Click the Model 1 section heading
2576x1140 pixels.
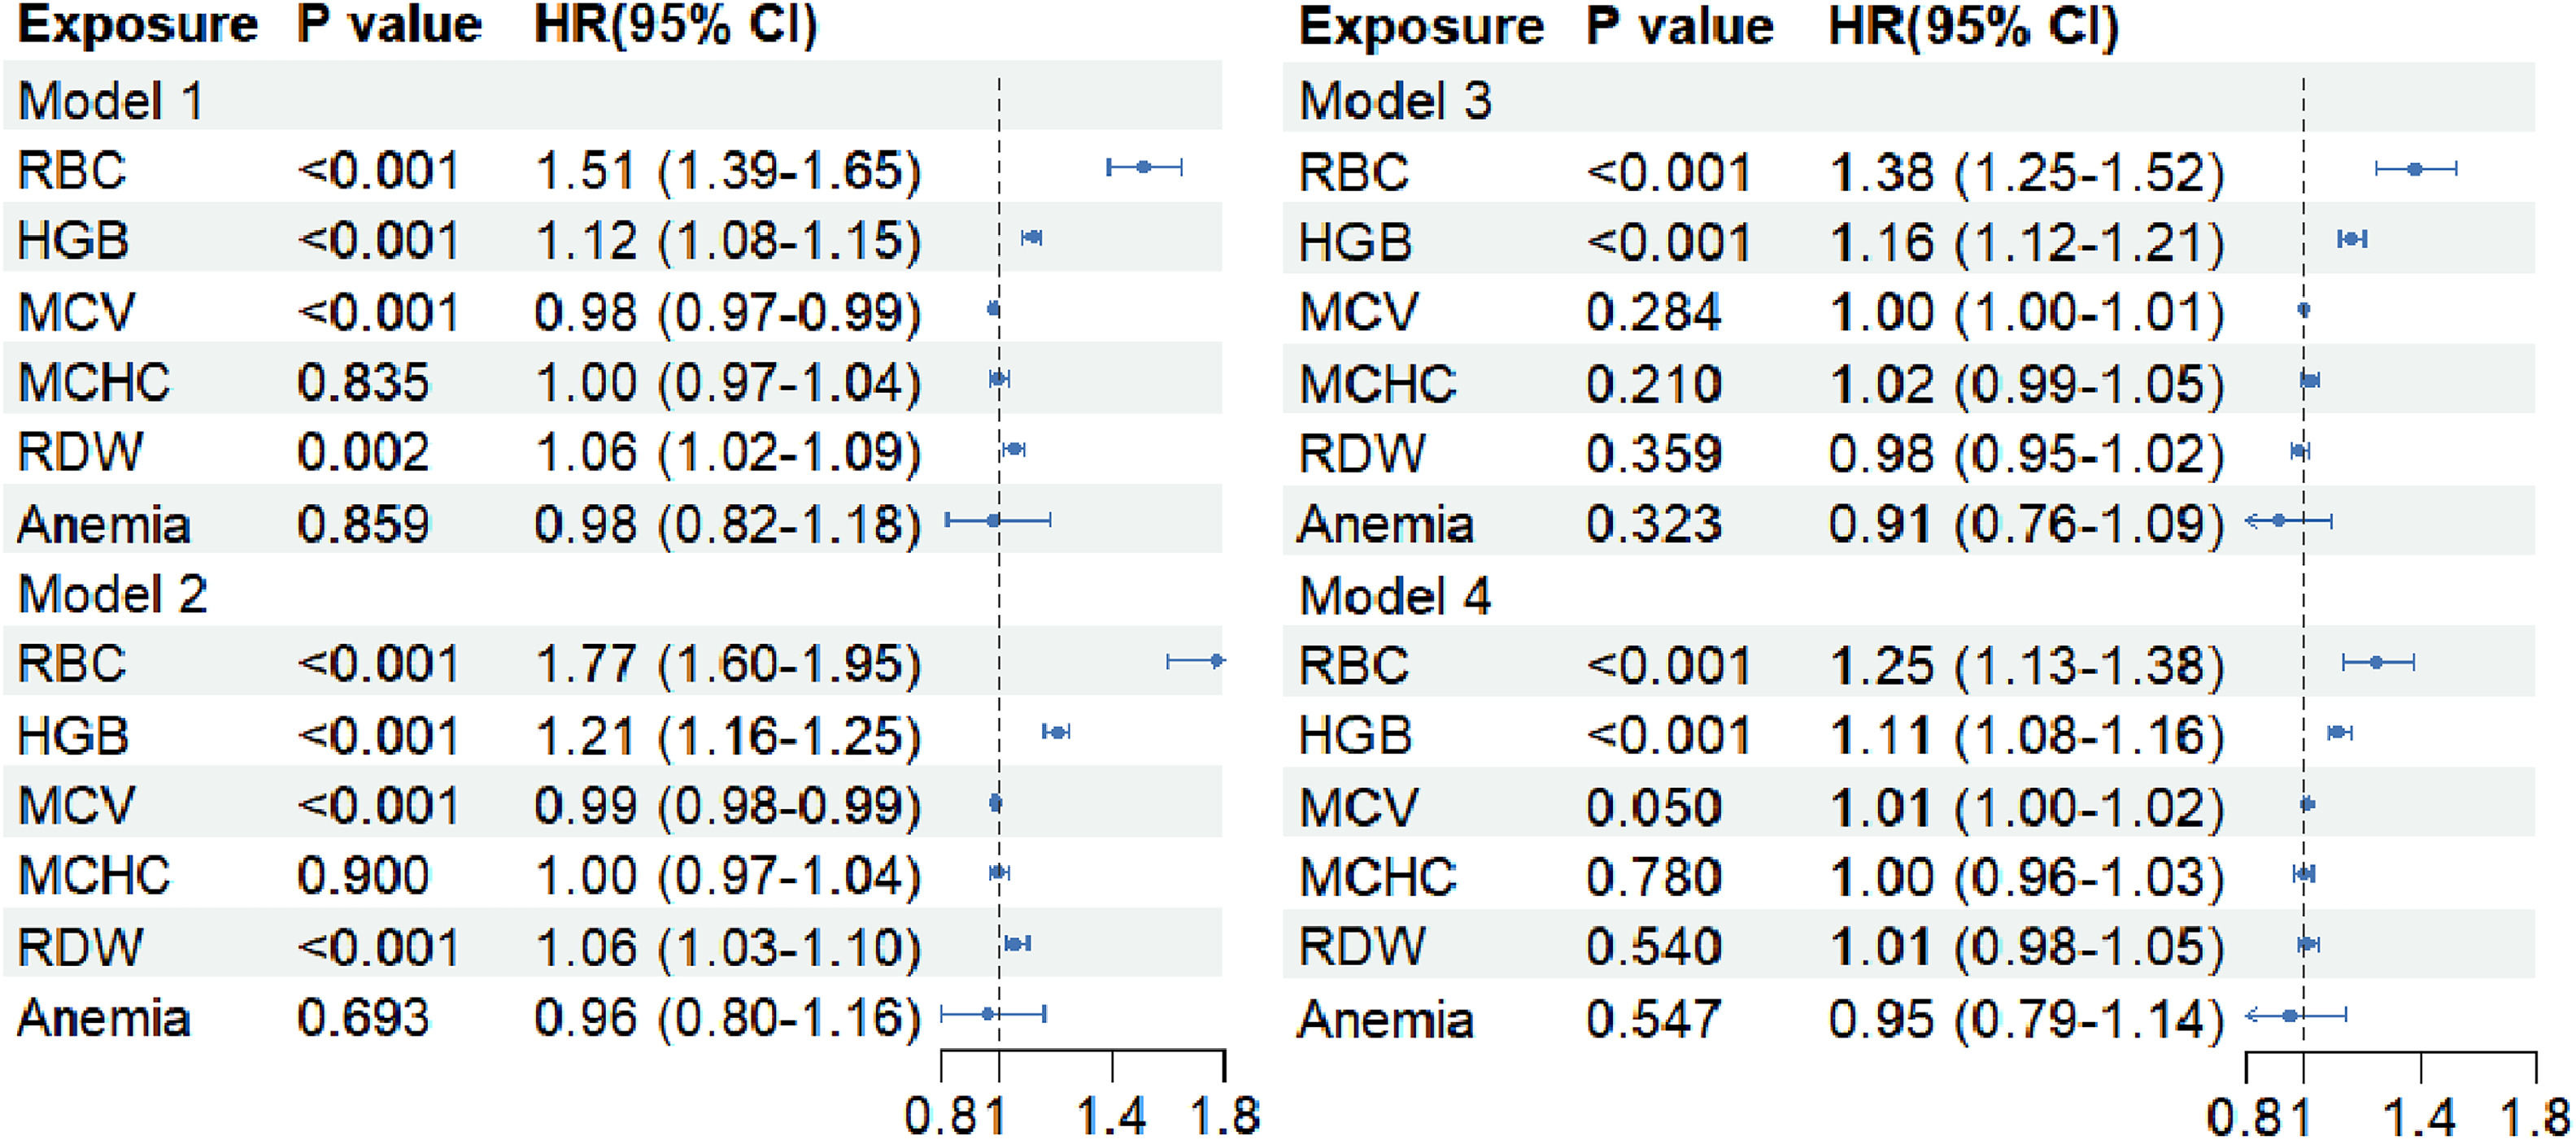(110, 101)
